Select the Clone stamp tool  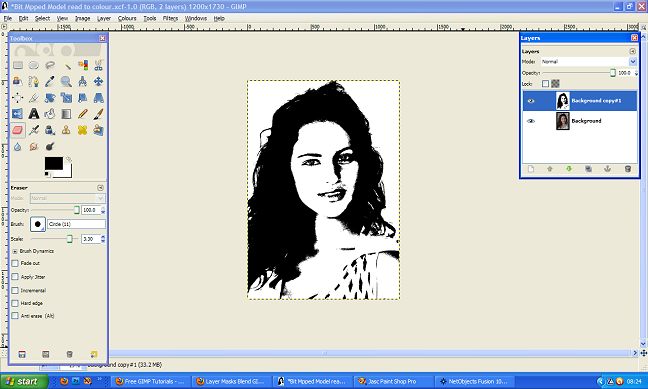[66, 130]
